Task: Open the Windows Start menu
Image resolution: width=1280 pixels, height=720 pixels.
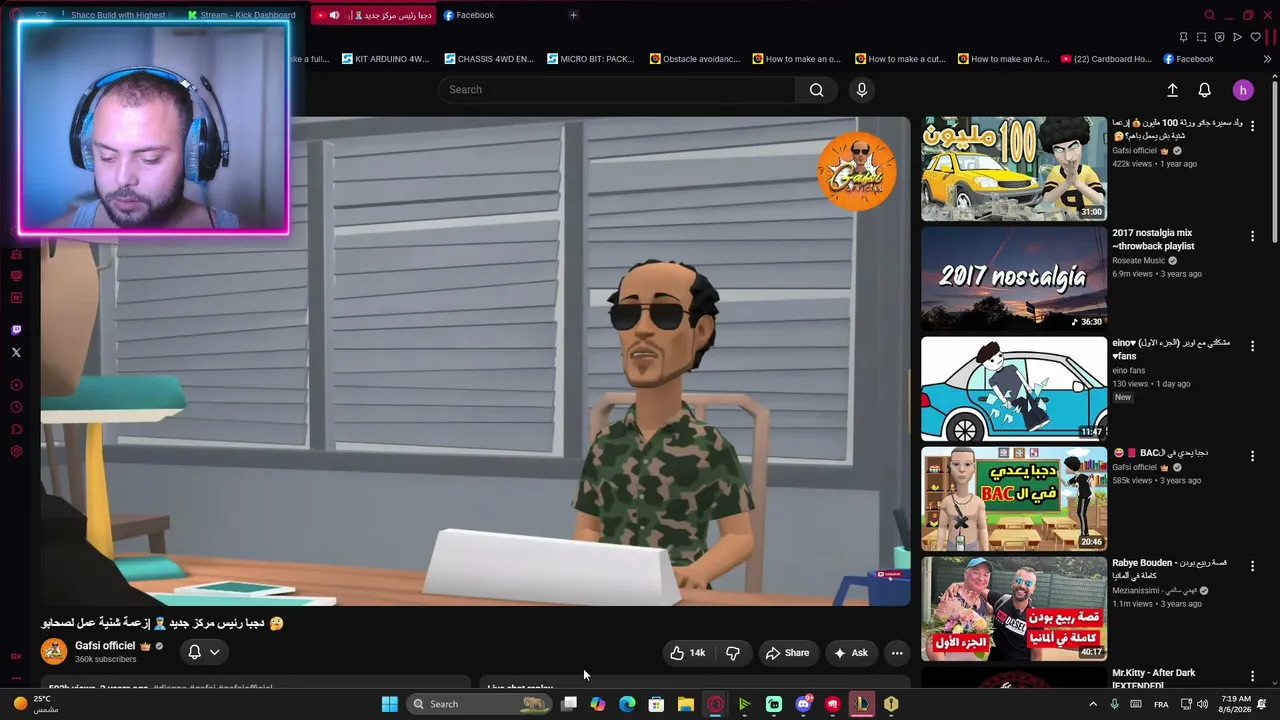Action: pyautogui.click(x=390, y=704)
